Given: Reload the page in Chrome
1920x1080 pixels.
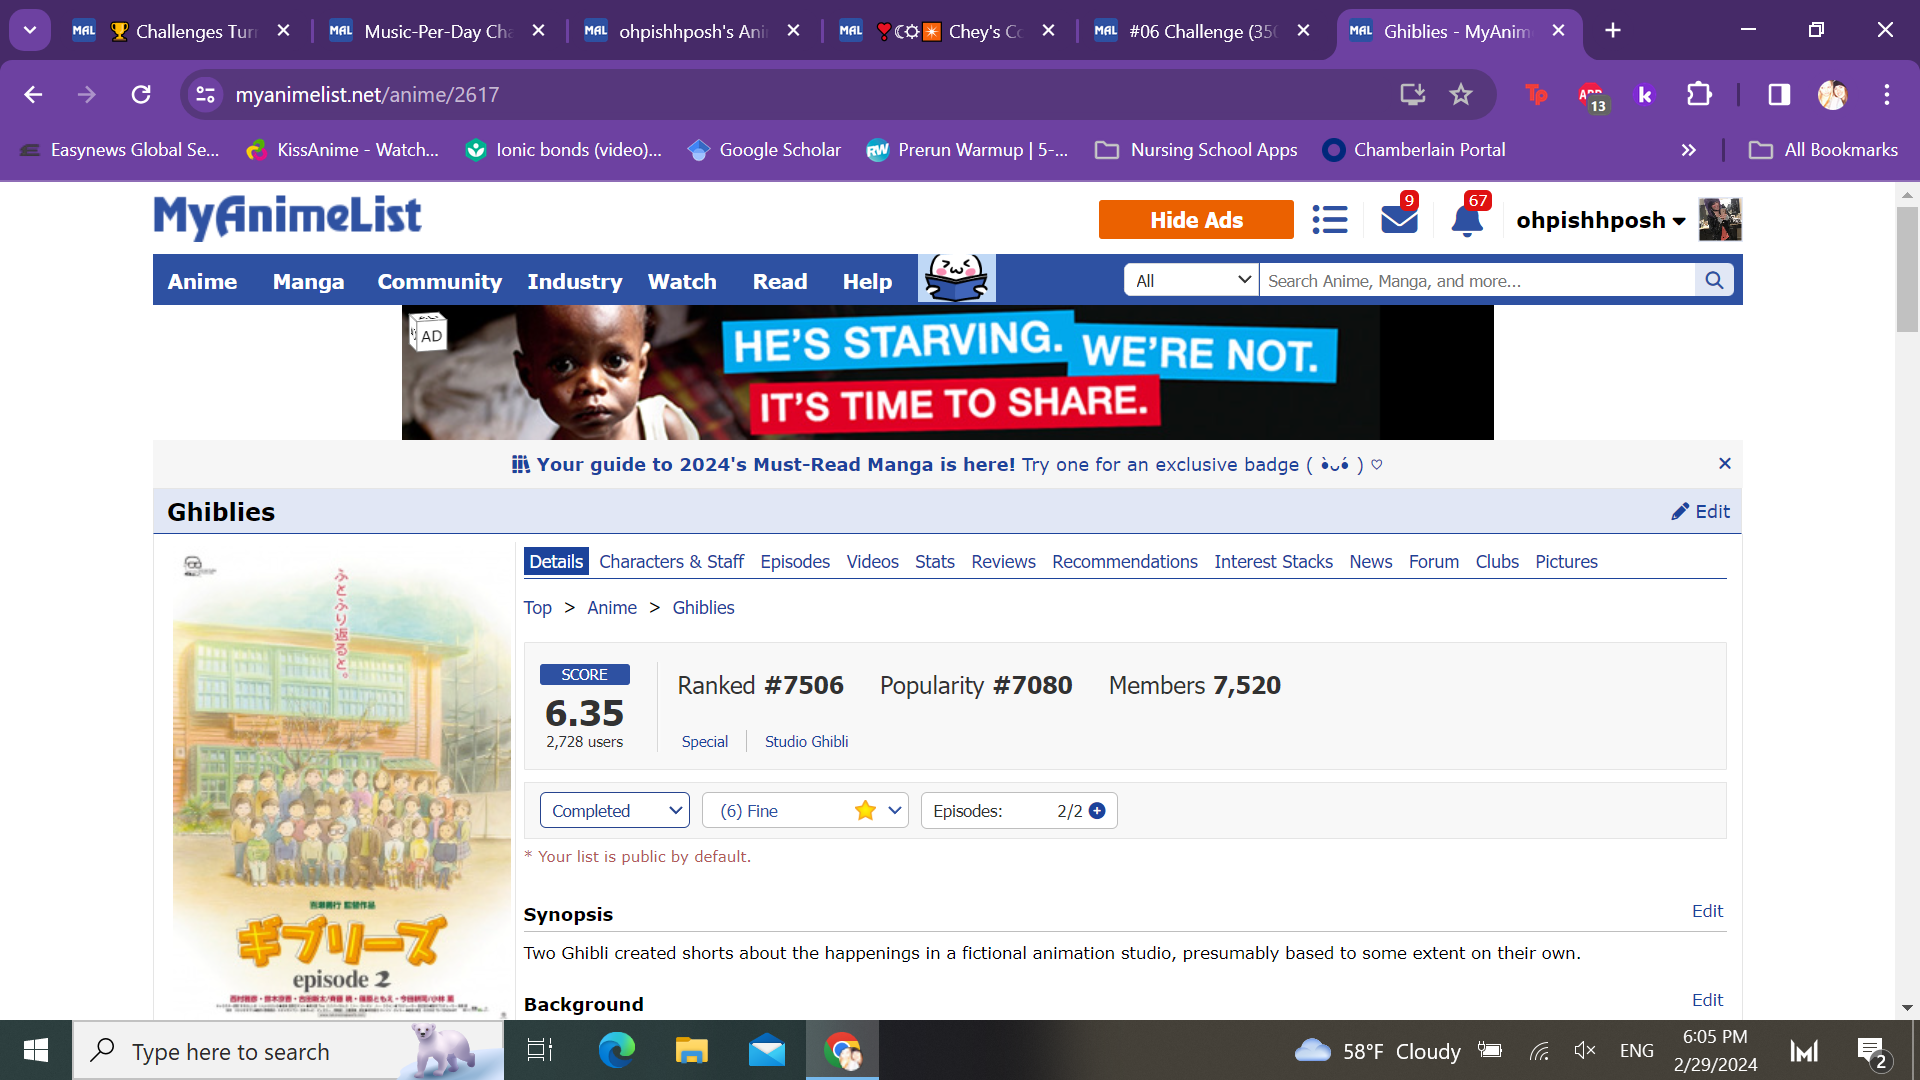Looking at the screenshot, I should coord(141,94).
